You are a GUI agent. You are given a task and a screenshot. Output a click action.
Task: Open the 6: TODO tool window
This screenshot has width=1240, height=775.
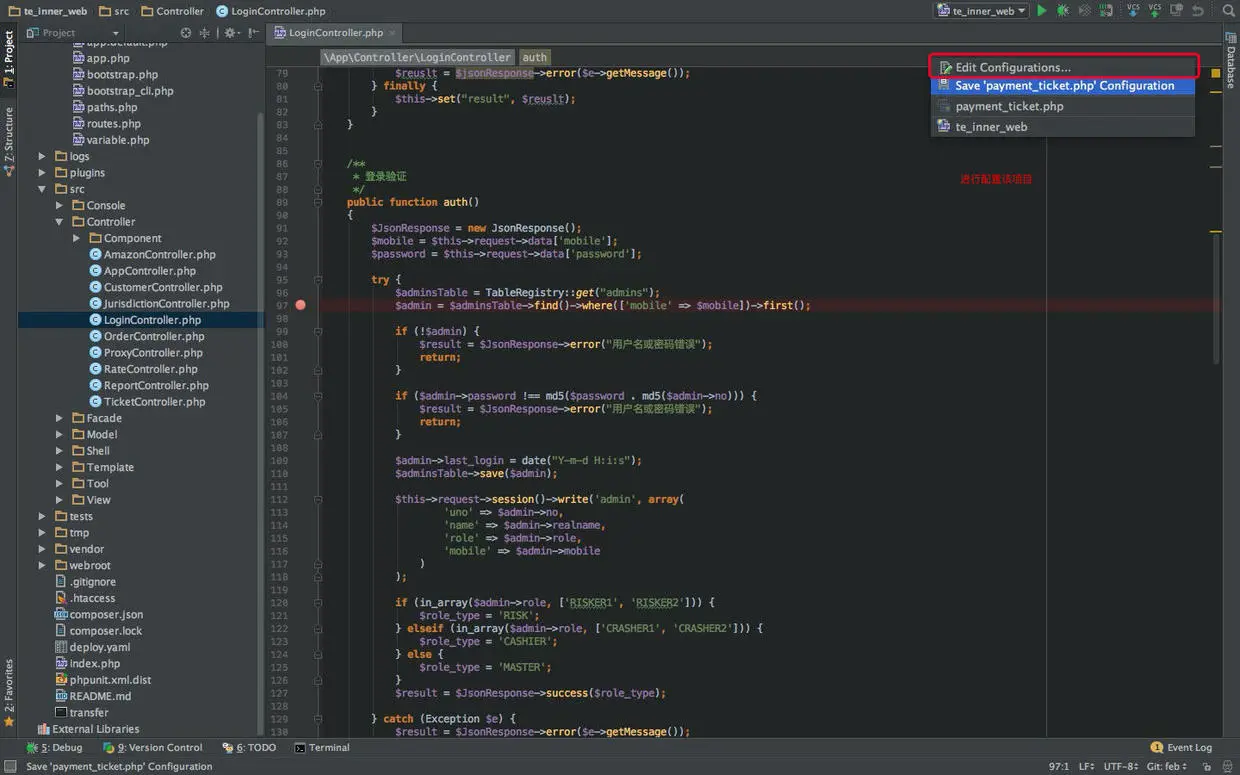point(250,747)
